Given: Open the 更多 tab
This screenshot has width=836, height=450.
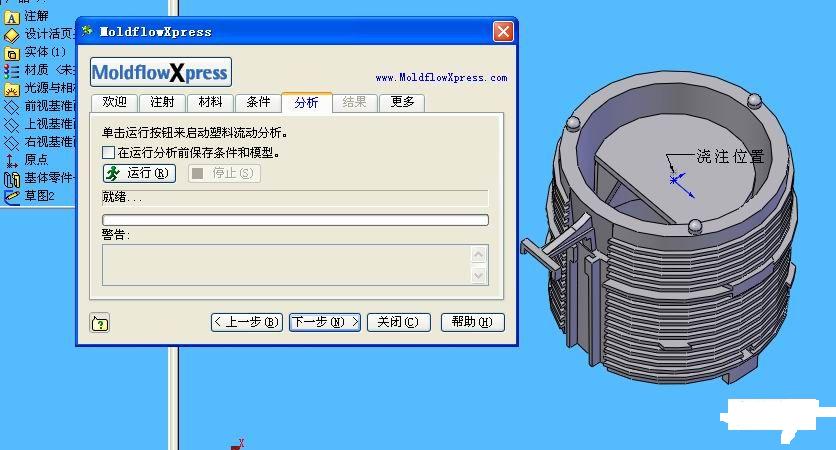Looking at the screenshot, I should (403, 102).
